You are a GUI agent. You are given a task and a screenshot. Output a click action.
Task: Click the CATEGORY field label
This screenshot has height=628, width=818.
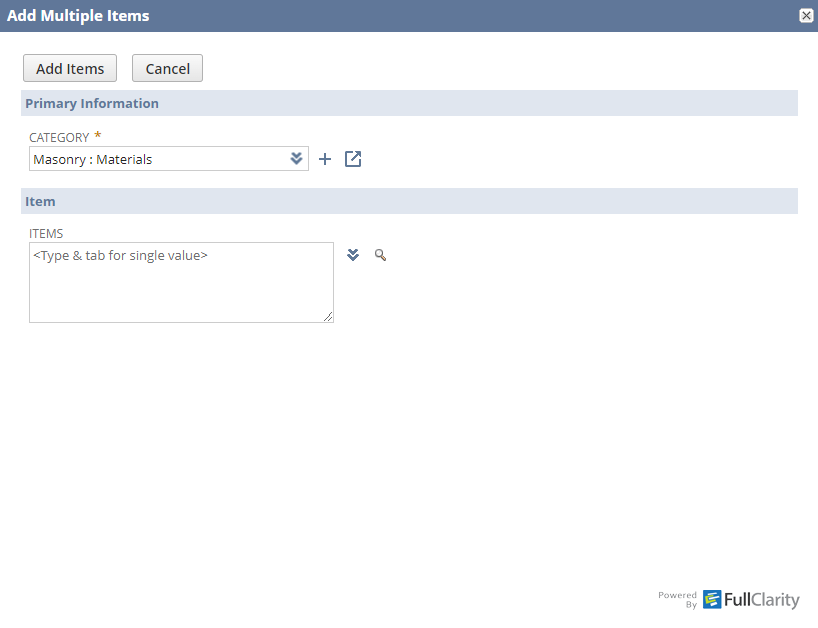click(x=59, y=138)
